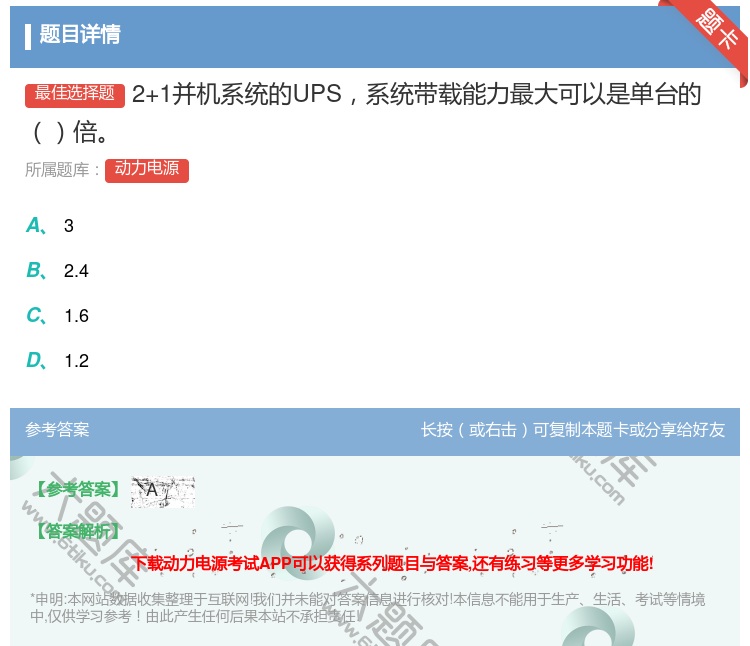
Task: Choose option A with value 3
Action: 50,225
